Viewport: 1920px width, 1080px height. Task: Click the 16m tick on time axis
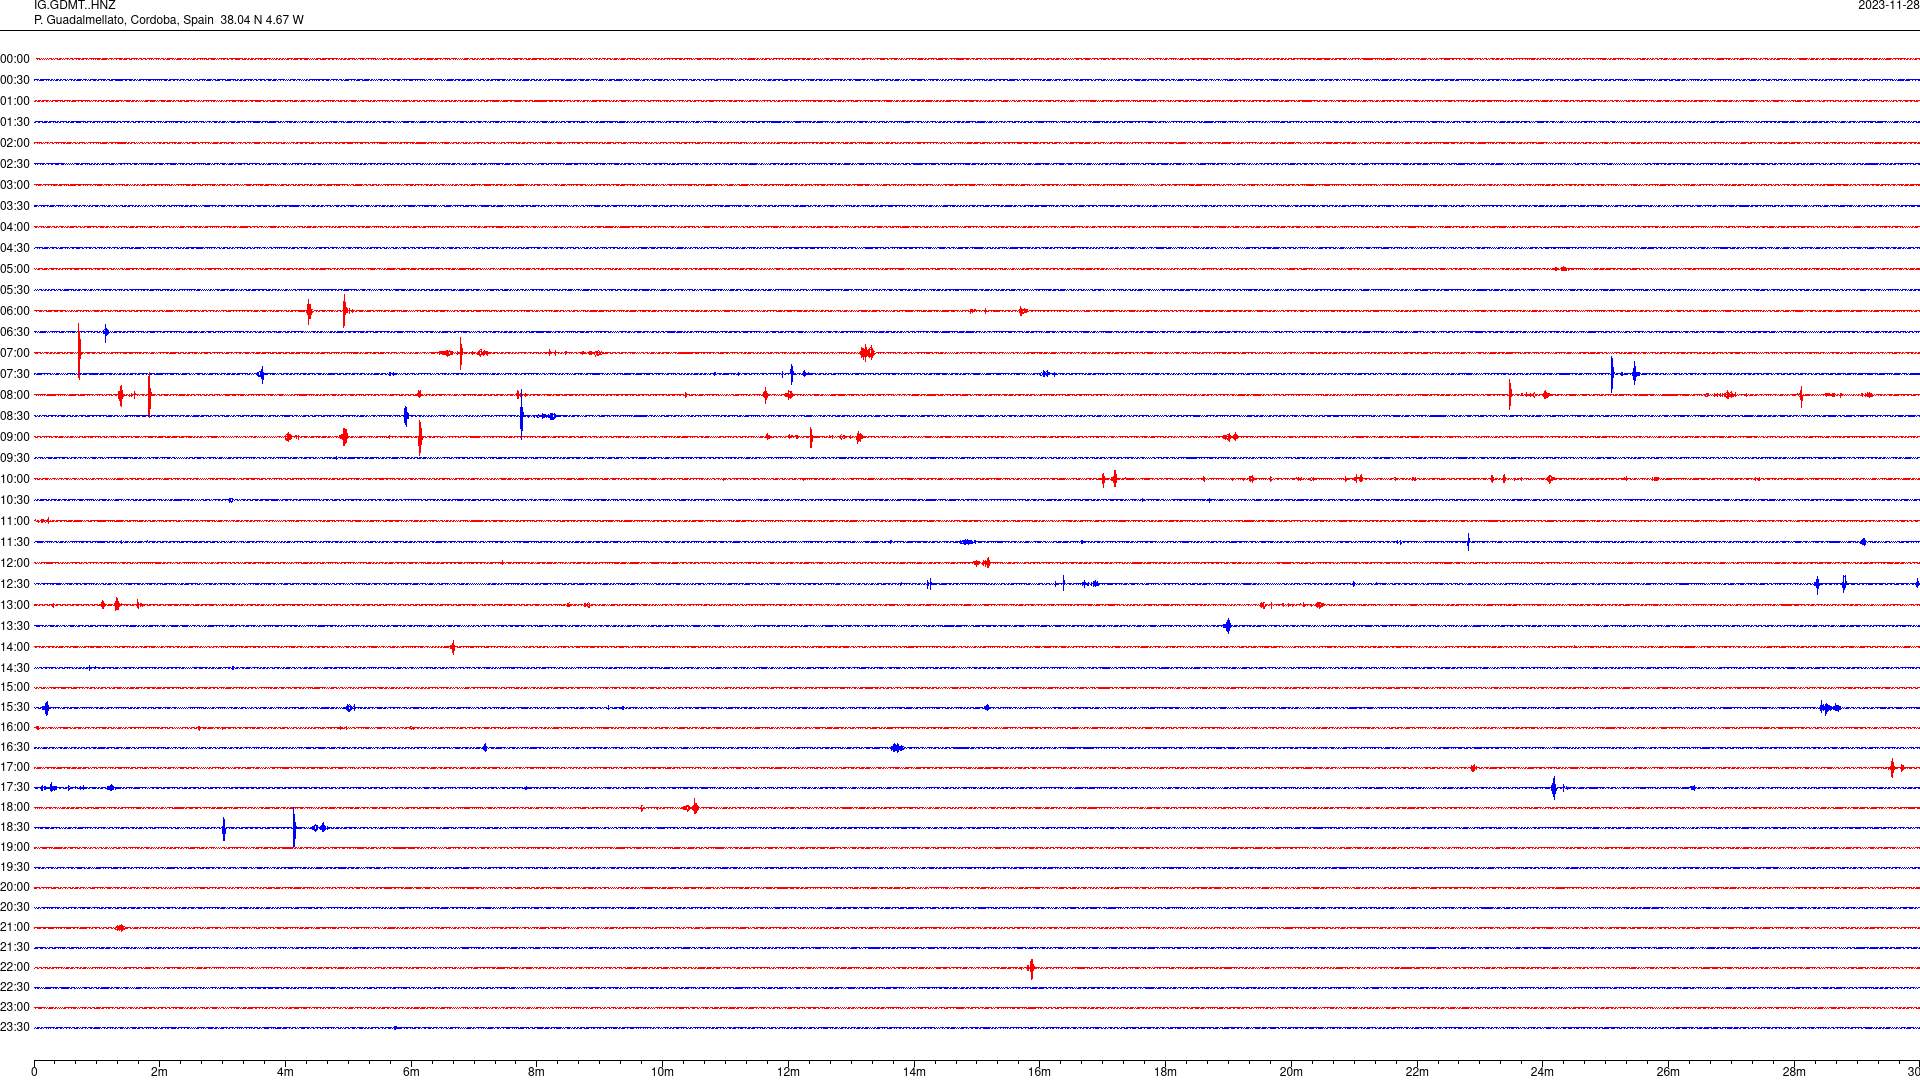(x=1040, y=1072)
